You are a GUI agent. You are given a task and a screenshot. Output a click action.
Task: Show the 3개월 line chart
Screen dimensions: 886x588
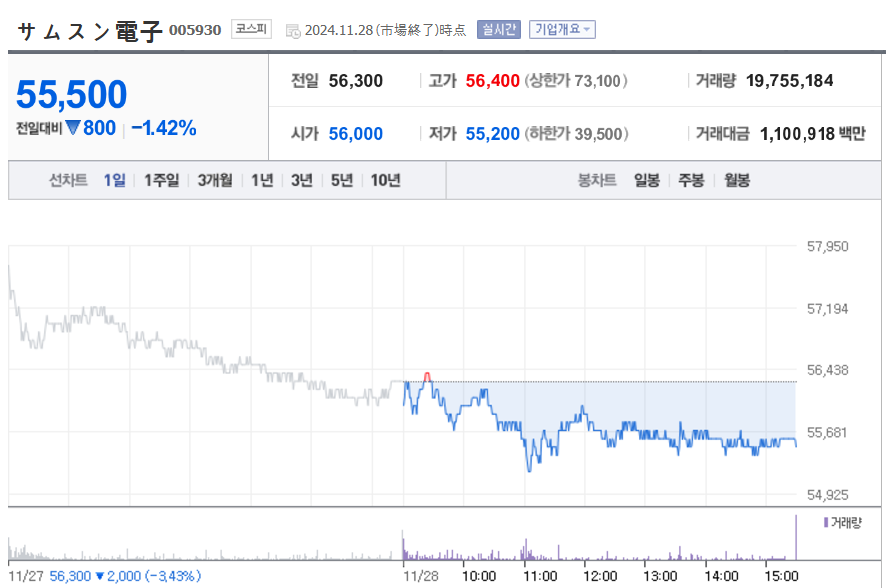click(215, 180)
